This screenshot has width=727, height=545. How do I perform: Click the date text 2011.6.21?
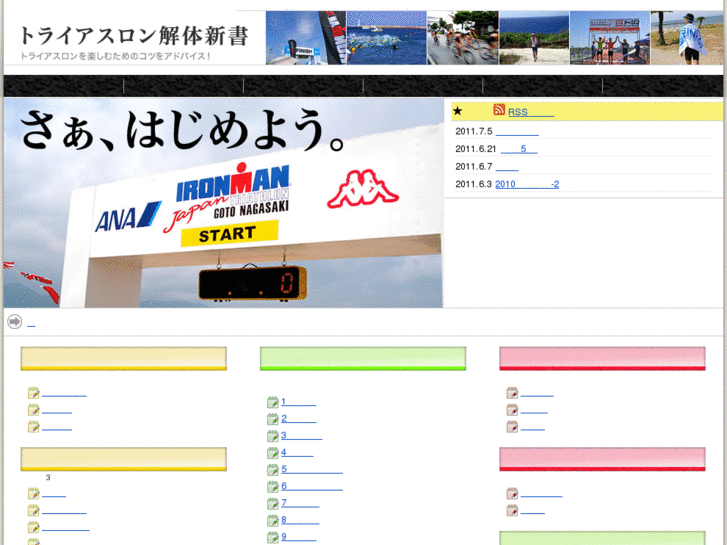[x=476, y=149]
